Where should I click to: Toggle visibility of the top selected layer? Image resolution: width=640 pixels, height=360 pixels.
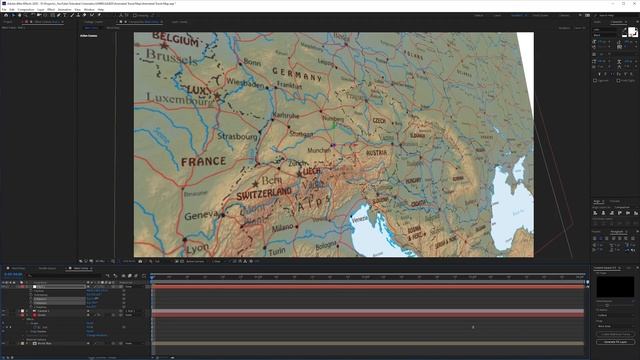tap(3, 287)
